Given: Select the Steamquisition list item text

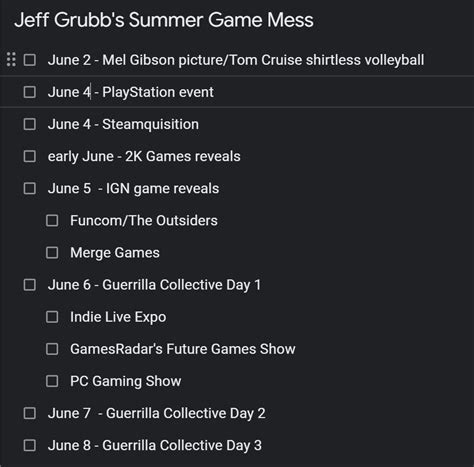Looking at the screenshot, I should pyautogui.click(x=123, y=124).
